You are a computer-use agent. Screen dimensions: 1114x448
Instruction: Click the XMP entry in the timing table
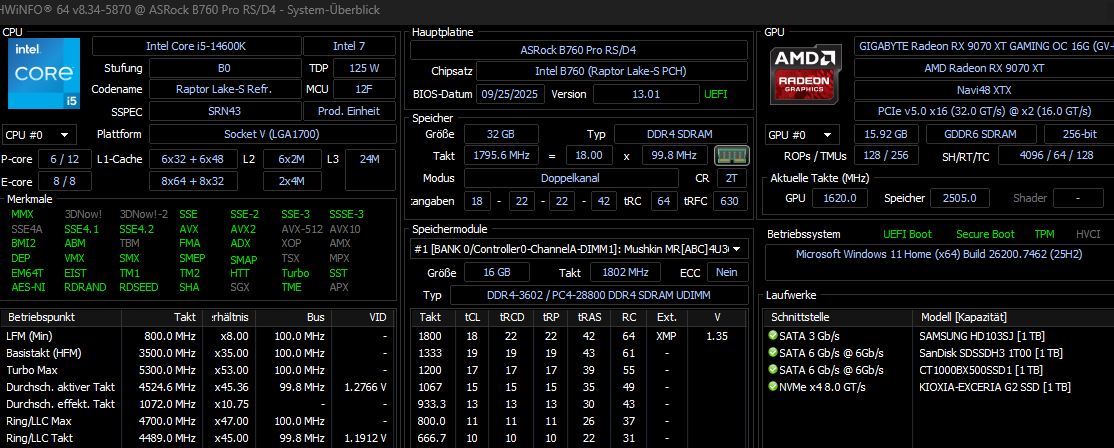pyautogui.click(x=666, y=336)
